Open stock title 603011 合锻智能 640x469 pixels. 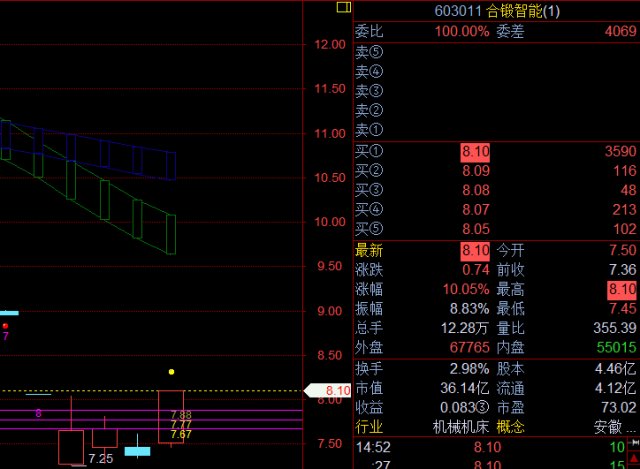click(x=498, y=10)
